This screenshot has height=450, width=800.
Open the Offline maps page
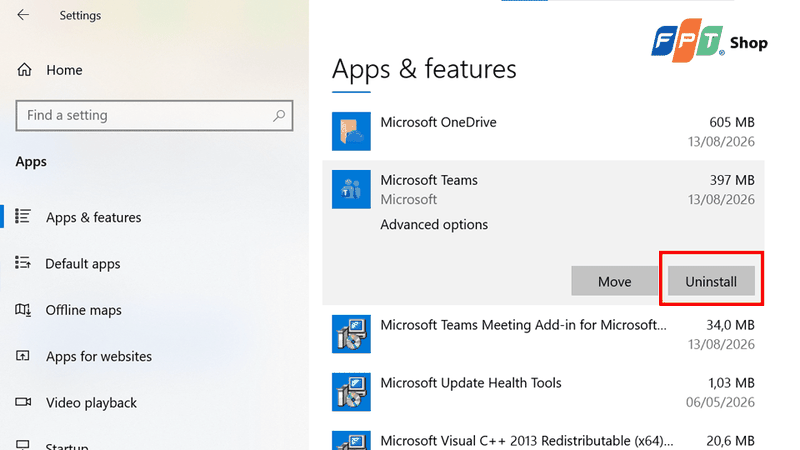(84, 310)
